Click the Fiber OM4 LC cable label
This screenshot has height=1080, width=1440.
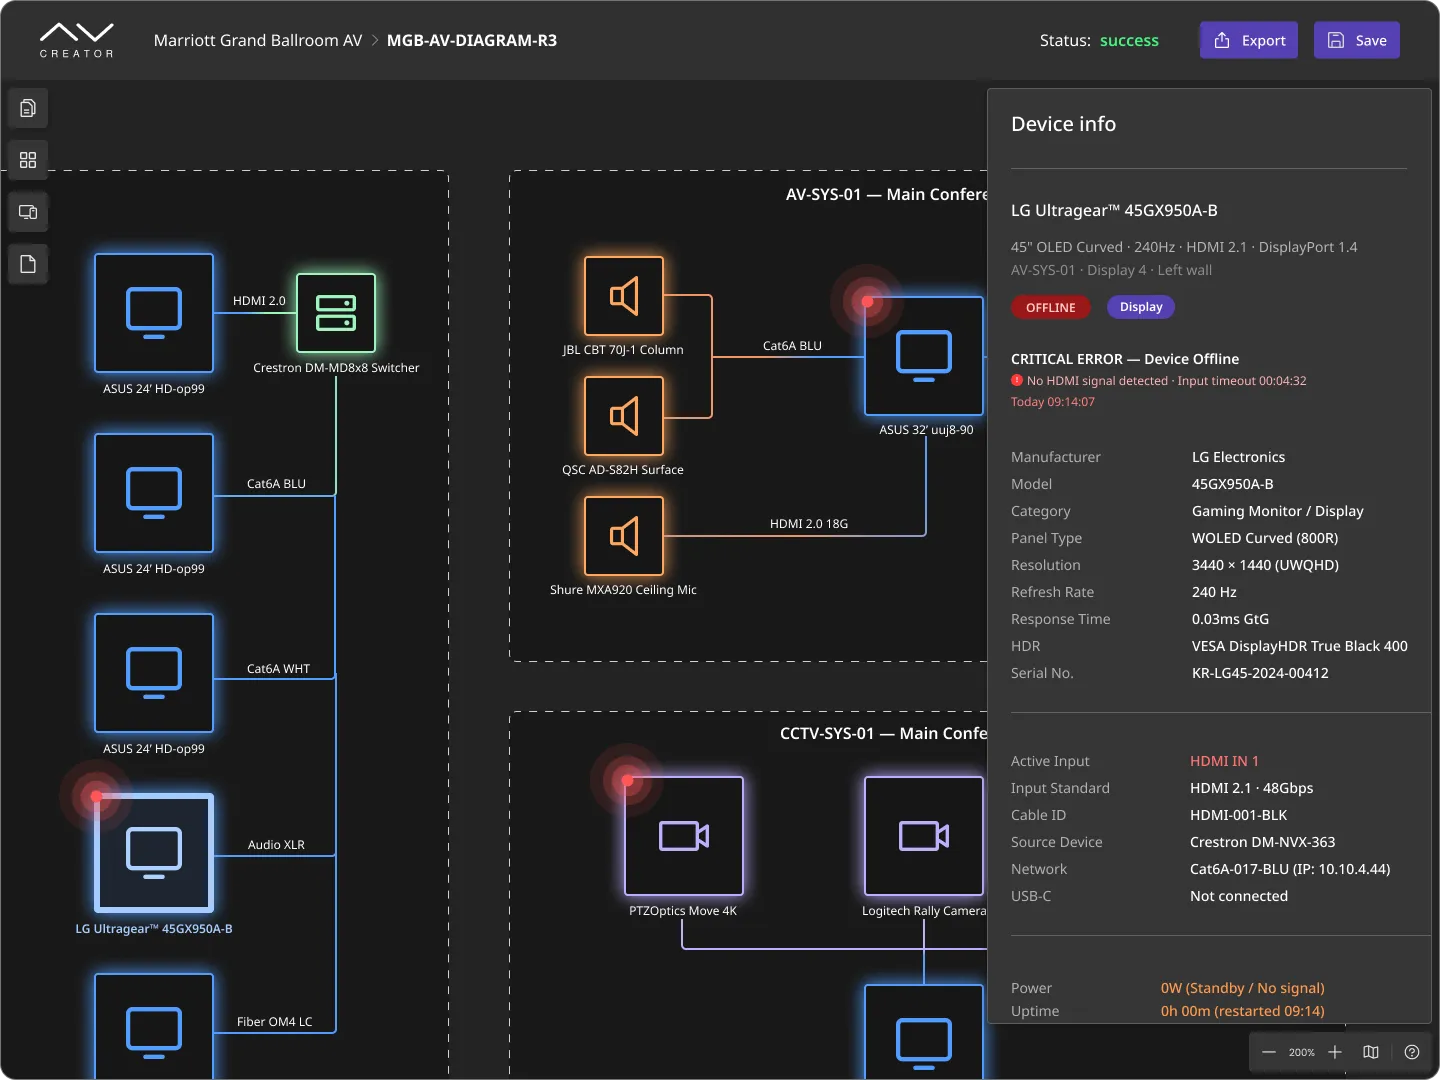[275, 1022]
